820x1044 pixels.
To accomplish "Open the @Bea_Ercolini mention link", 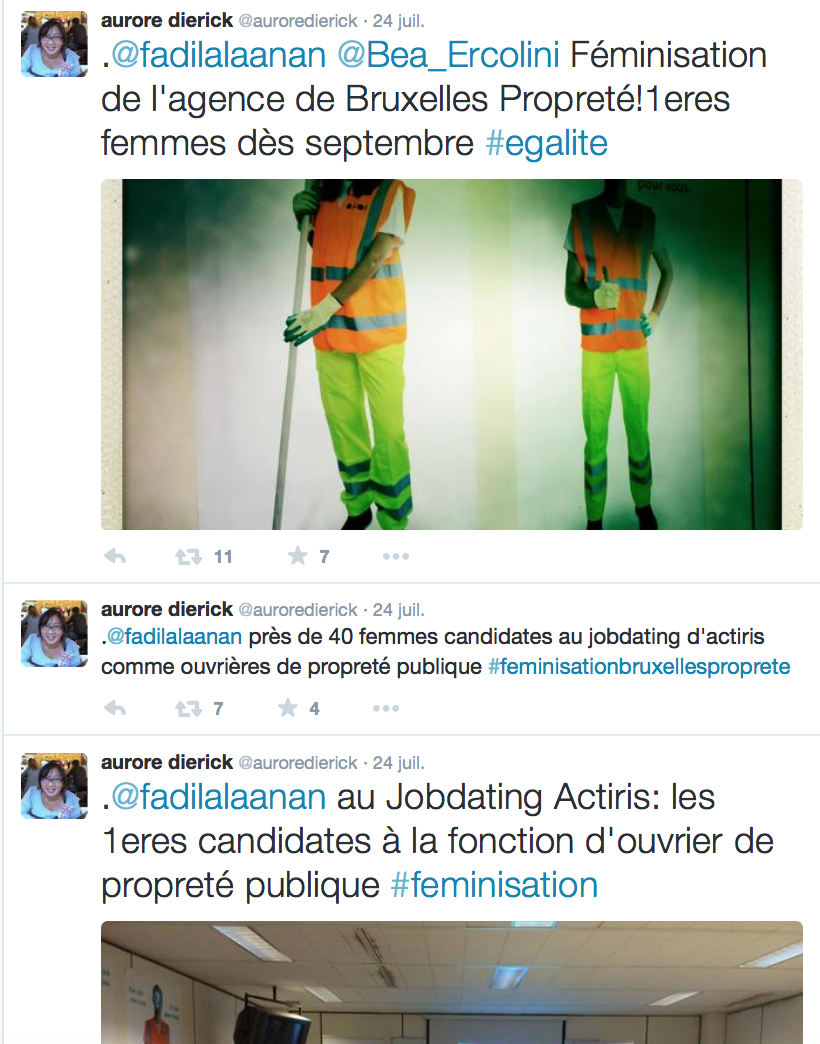I will pos(448,55).
